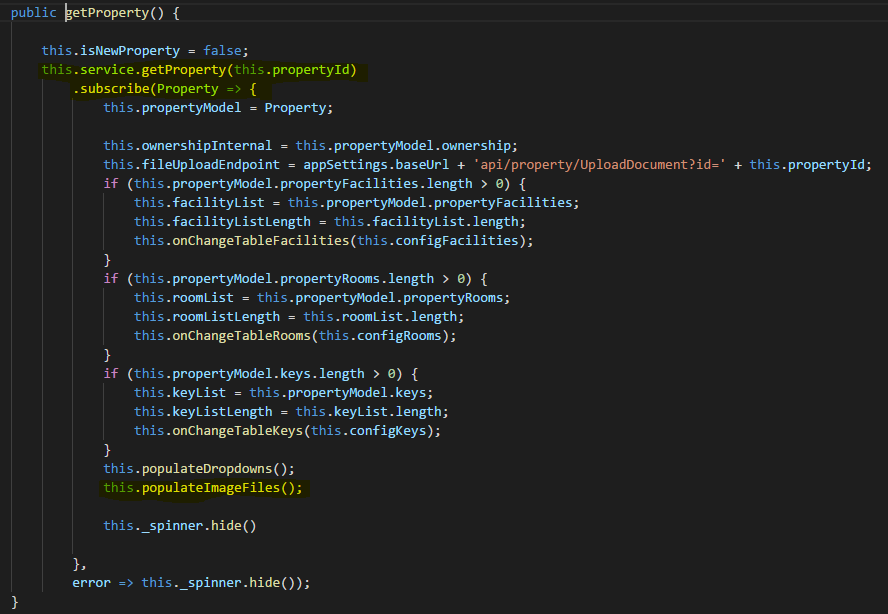Viewport: 888px width, 614px height.
Task: Click 'appSettings.baseUrl' expression
Action: click(x=376, y=165)
